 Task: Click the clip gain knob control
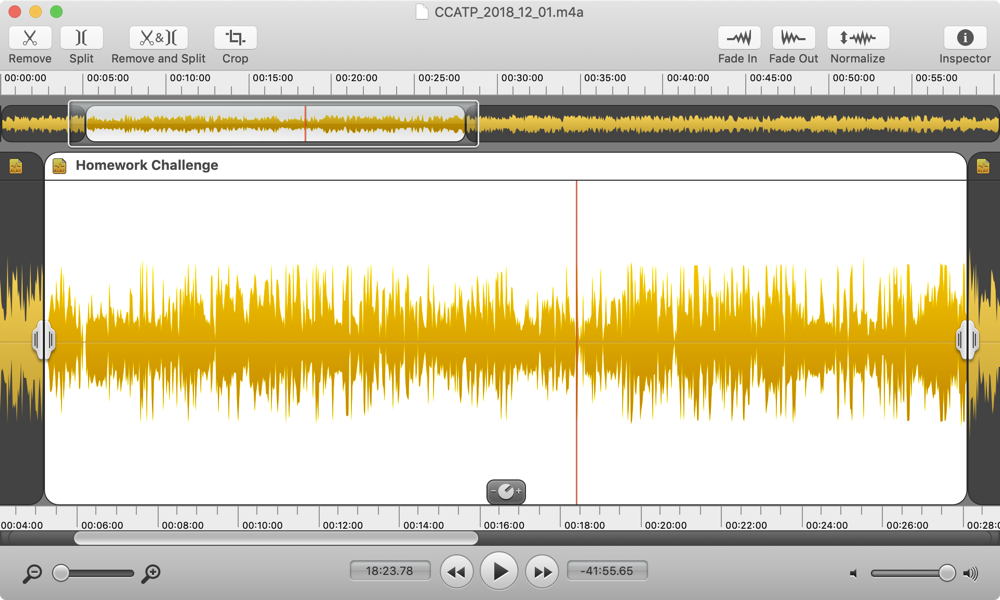(506, 491)
